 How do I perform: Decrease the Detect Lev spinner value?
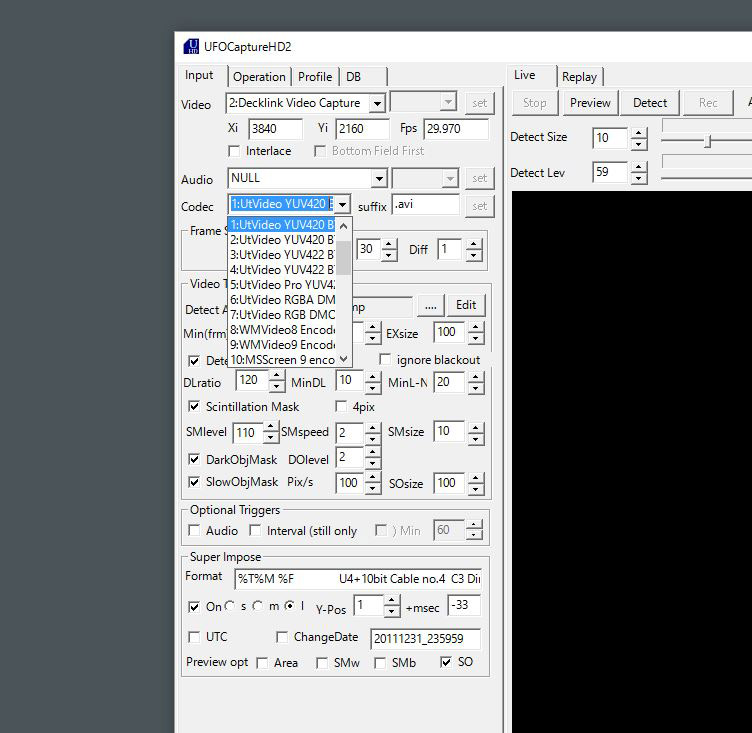[x=639, y=178]
